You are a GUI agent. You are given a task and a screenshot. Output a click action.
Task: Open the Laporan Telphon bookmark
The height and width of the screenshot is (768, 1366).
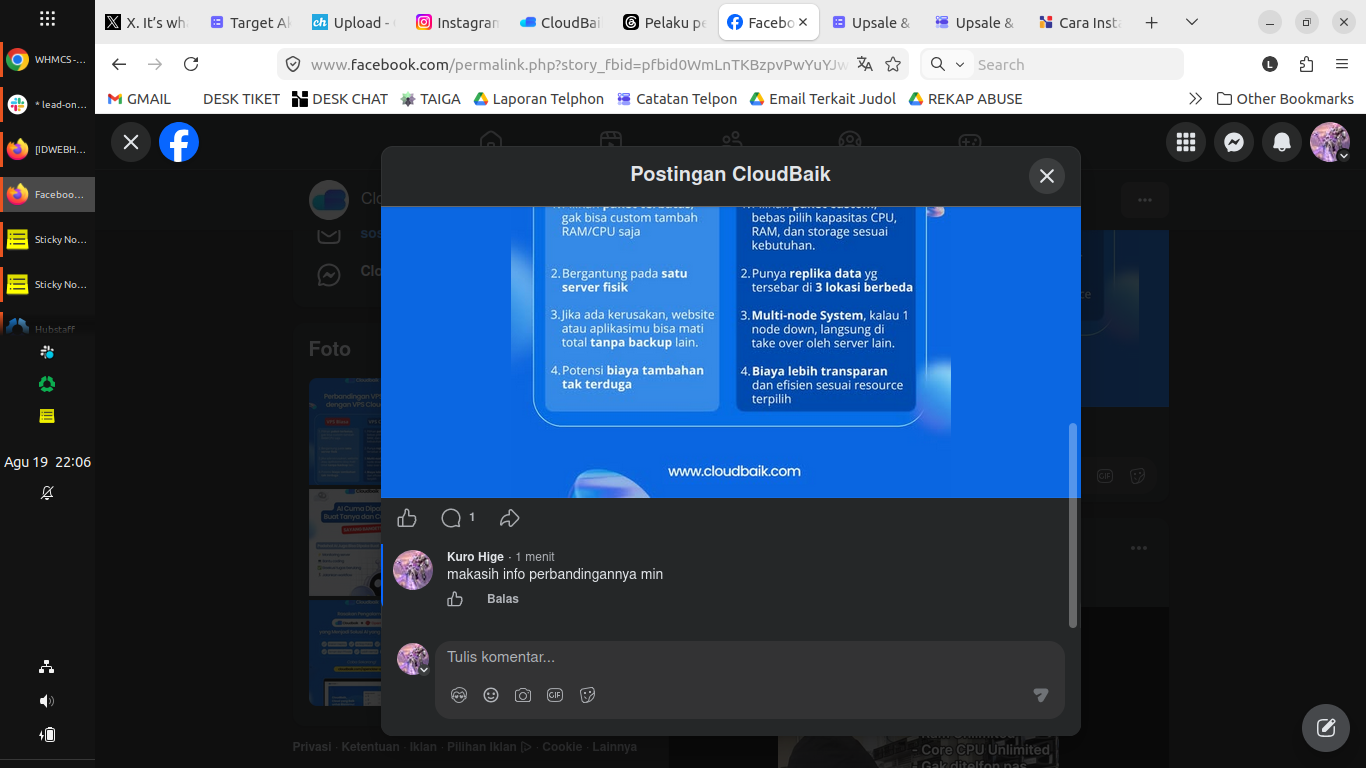point(538,99)
